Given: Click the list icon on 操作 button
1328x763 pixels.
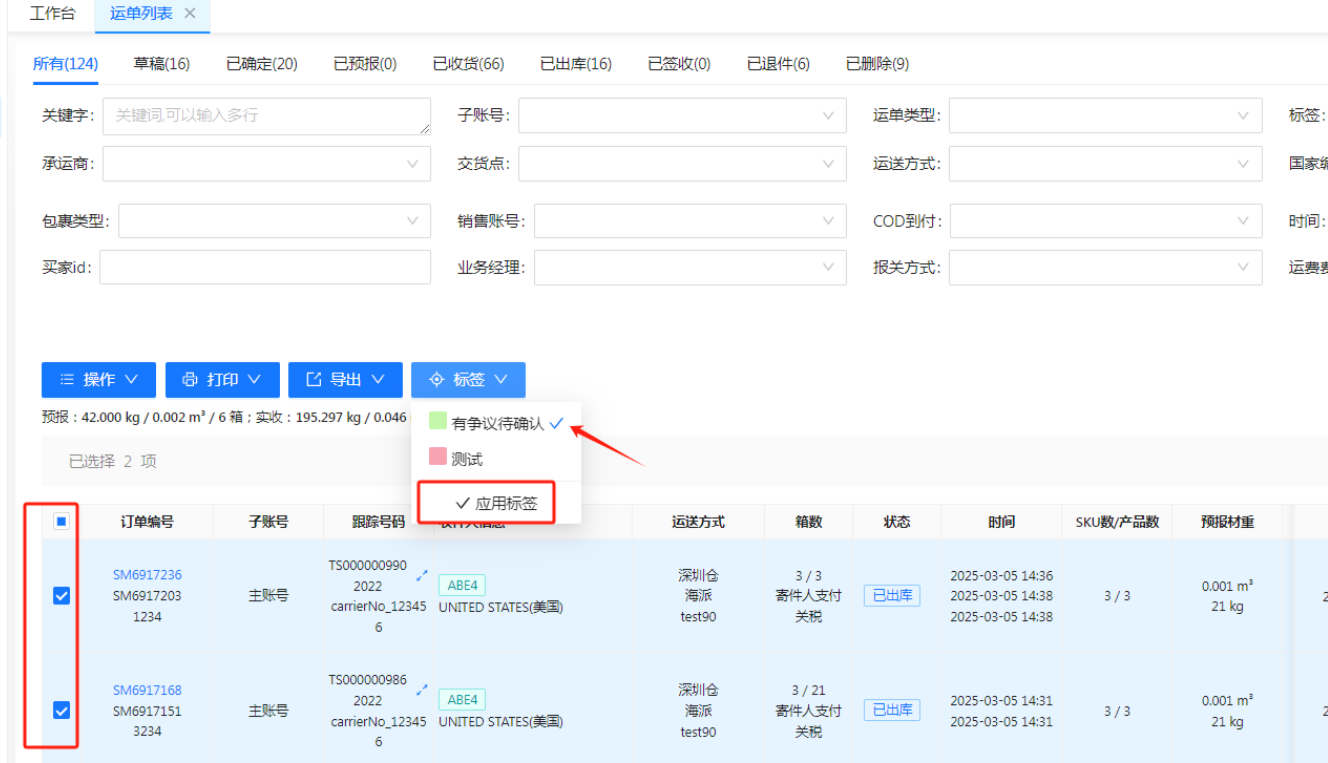Looking at the screenshot, I should click(x=67, y=380).
